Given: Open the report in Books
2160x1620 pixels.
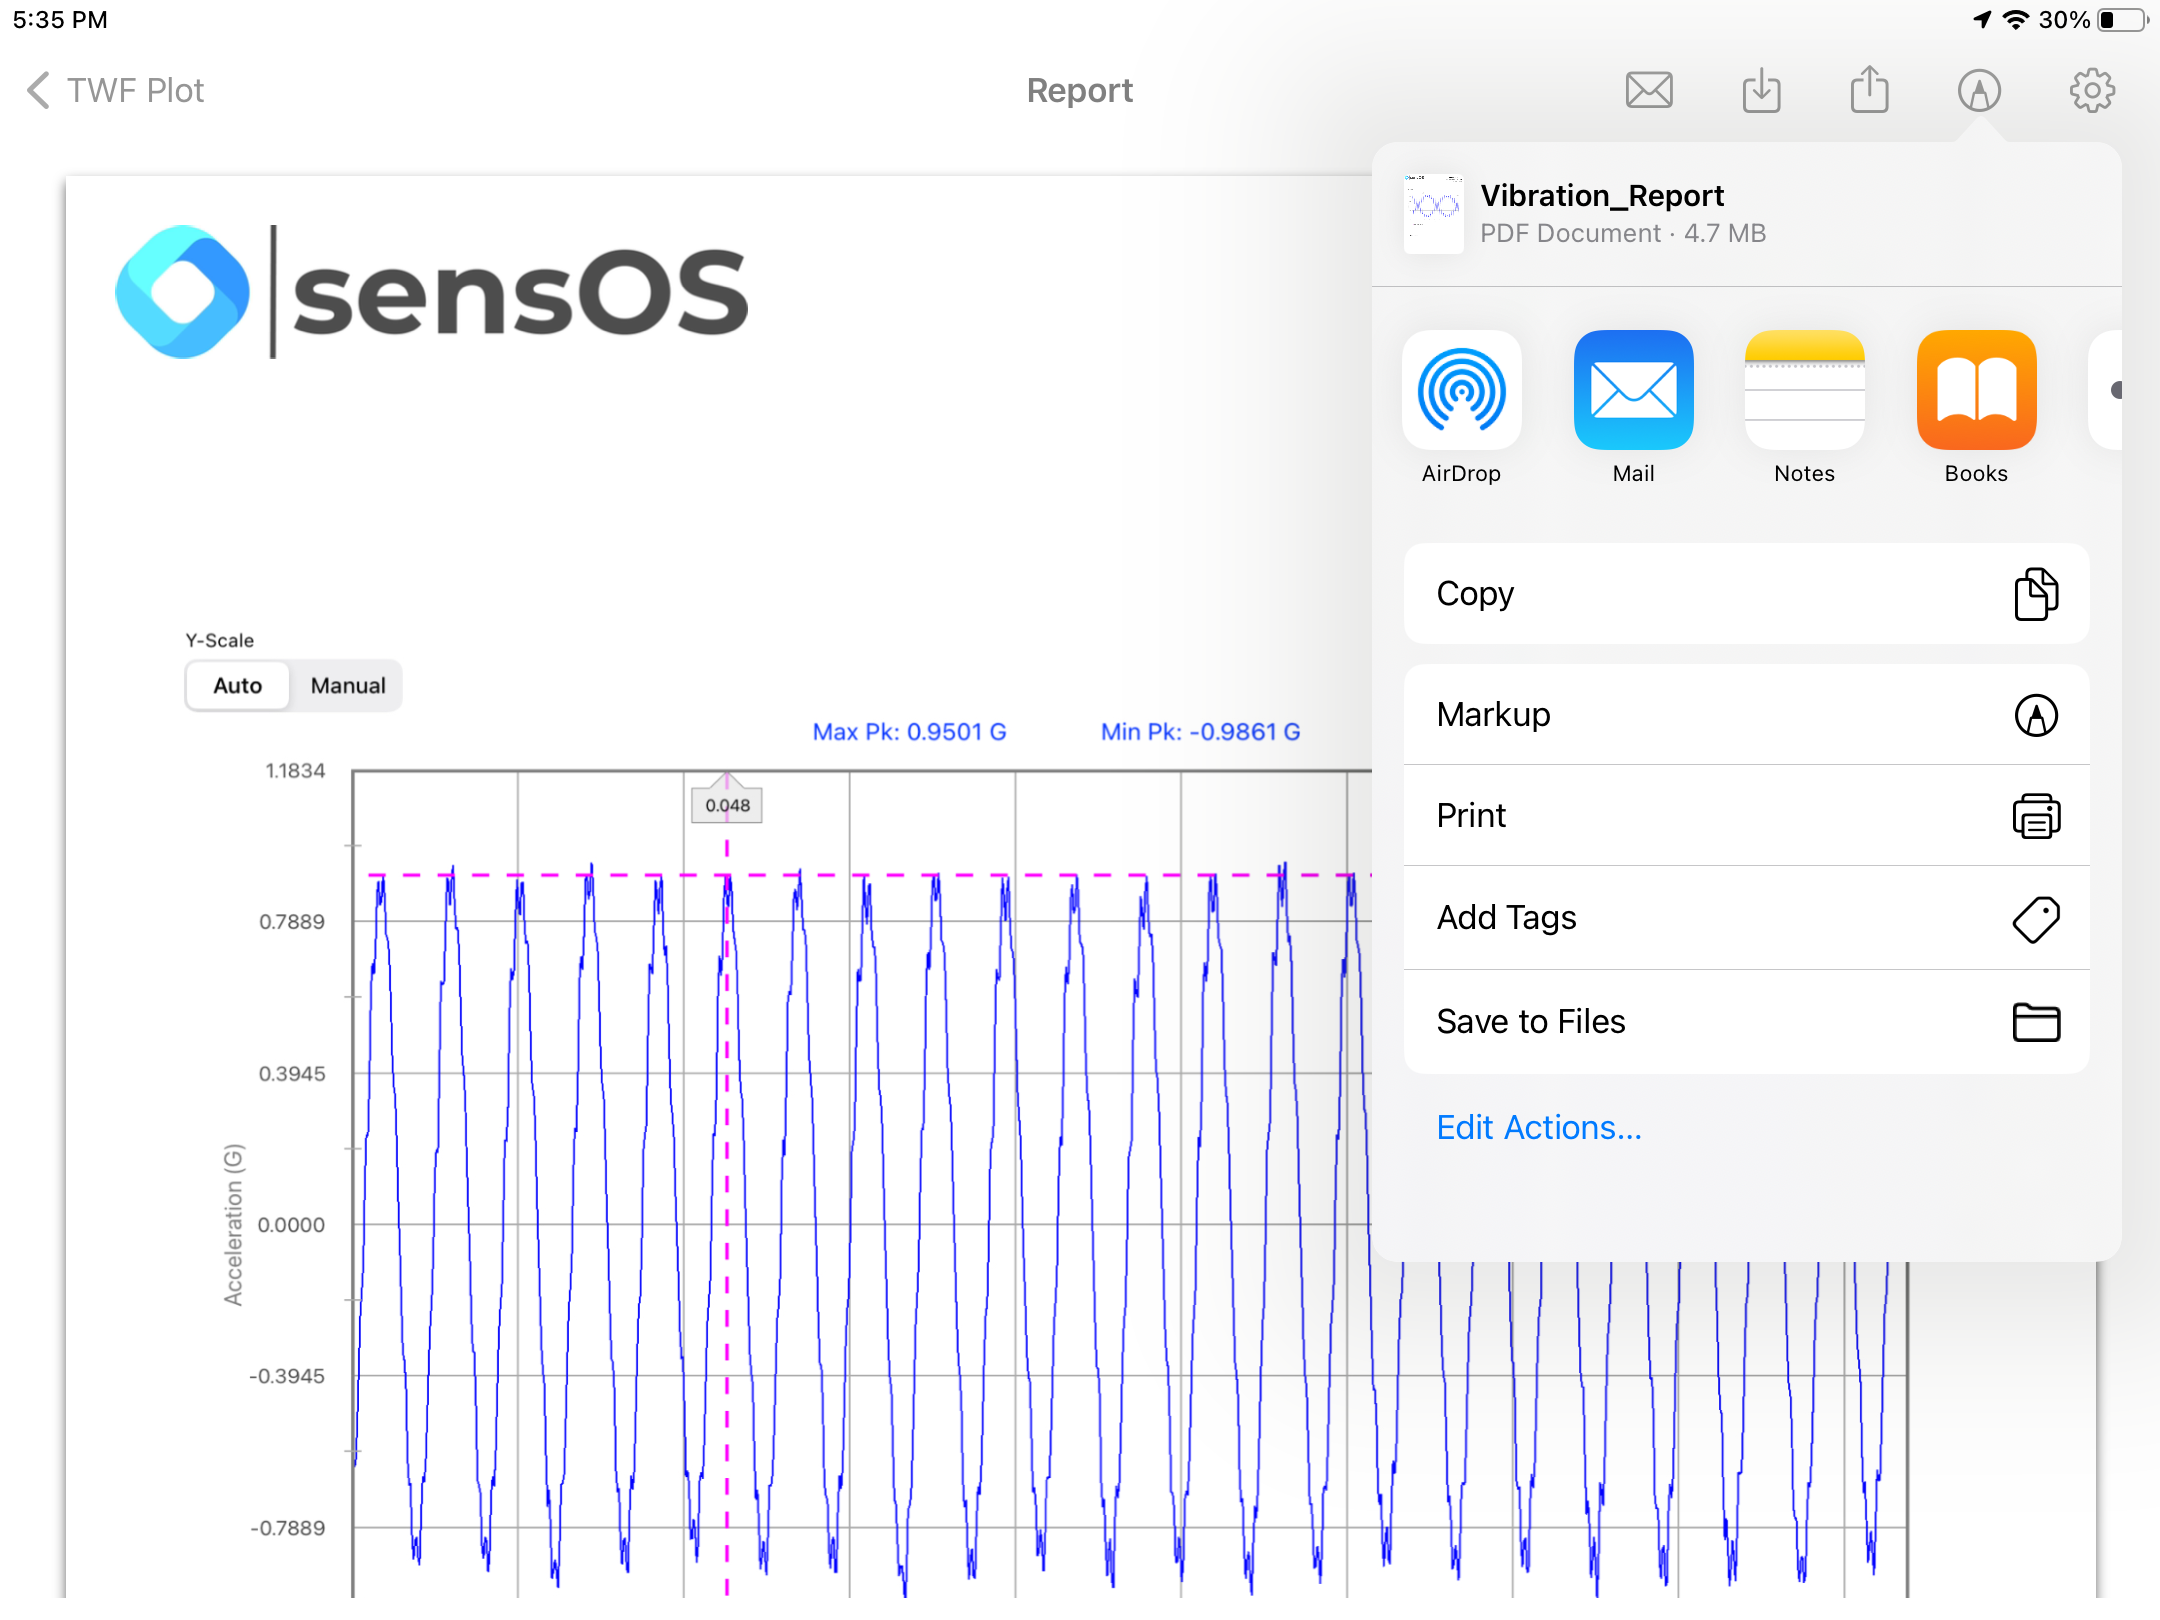Looking at the screenshot, I should (1976, 407).
